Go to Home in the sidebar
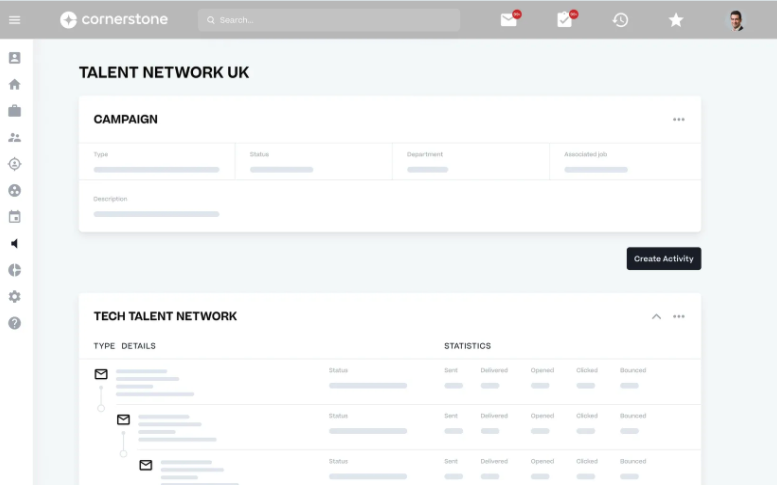The image size is (777, 485). (14, 85)
